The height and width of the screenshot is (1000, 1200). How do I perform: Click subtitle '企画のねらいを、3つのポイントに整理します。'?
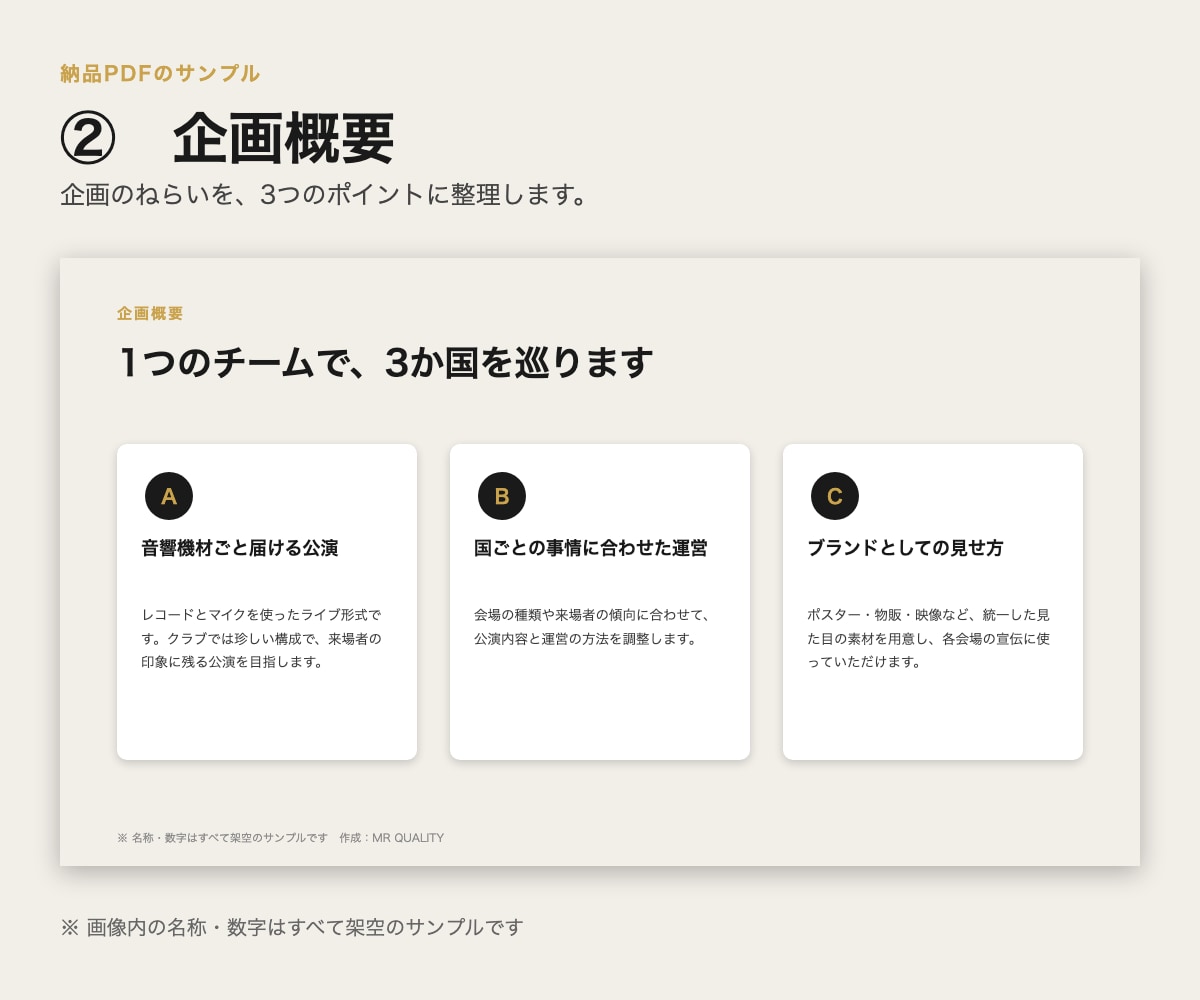[x=327, y=194]
